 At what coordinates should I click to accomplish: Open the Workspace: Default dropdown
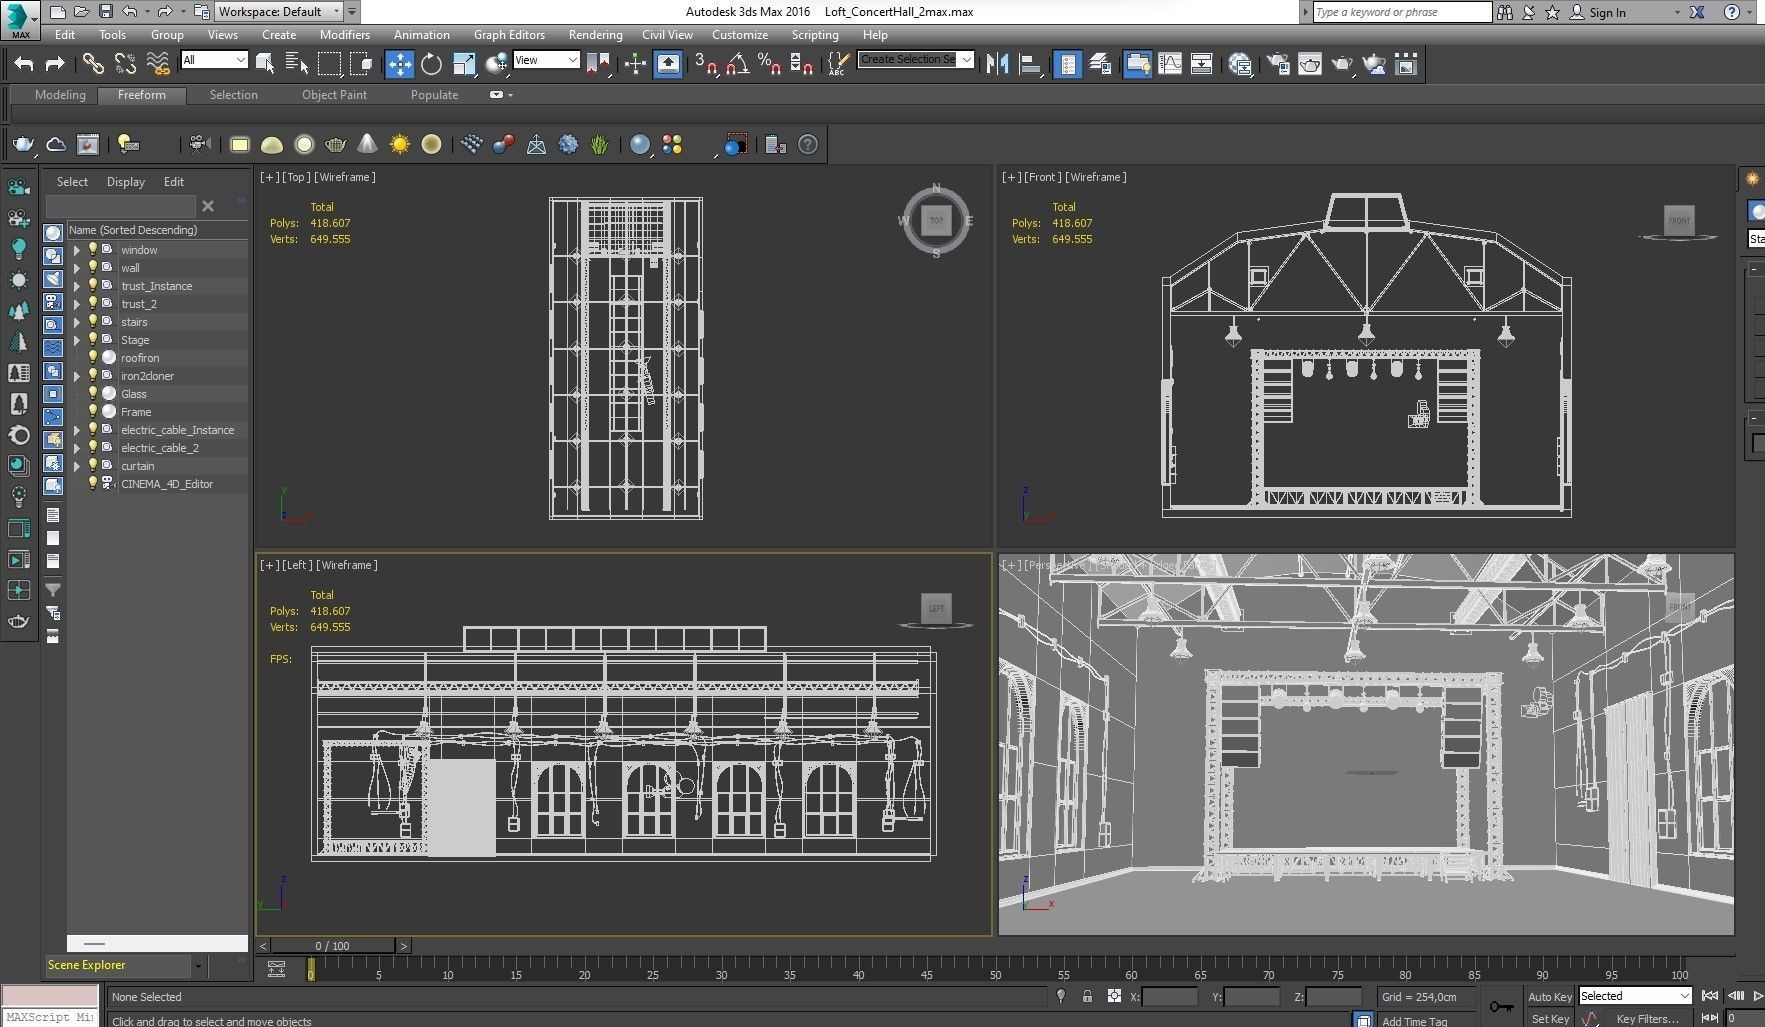279,12
